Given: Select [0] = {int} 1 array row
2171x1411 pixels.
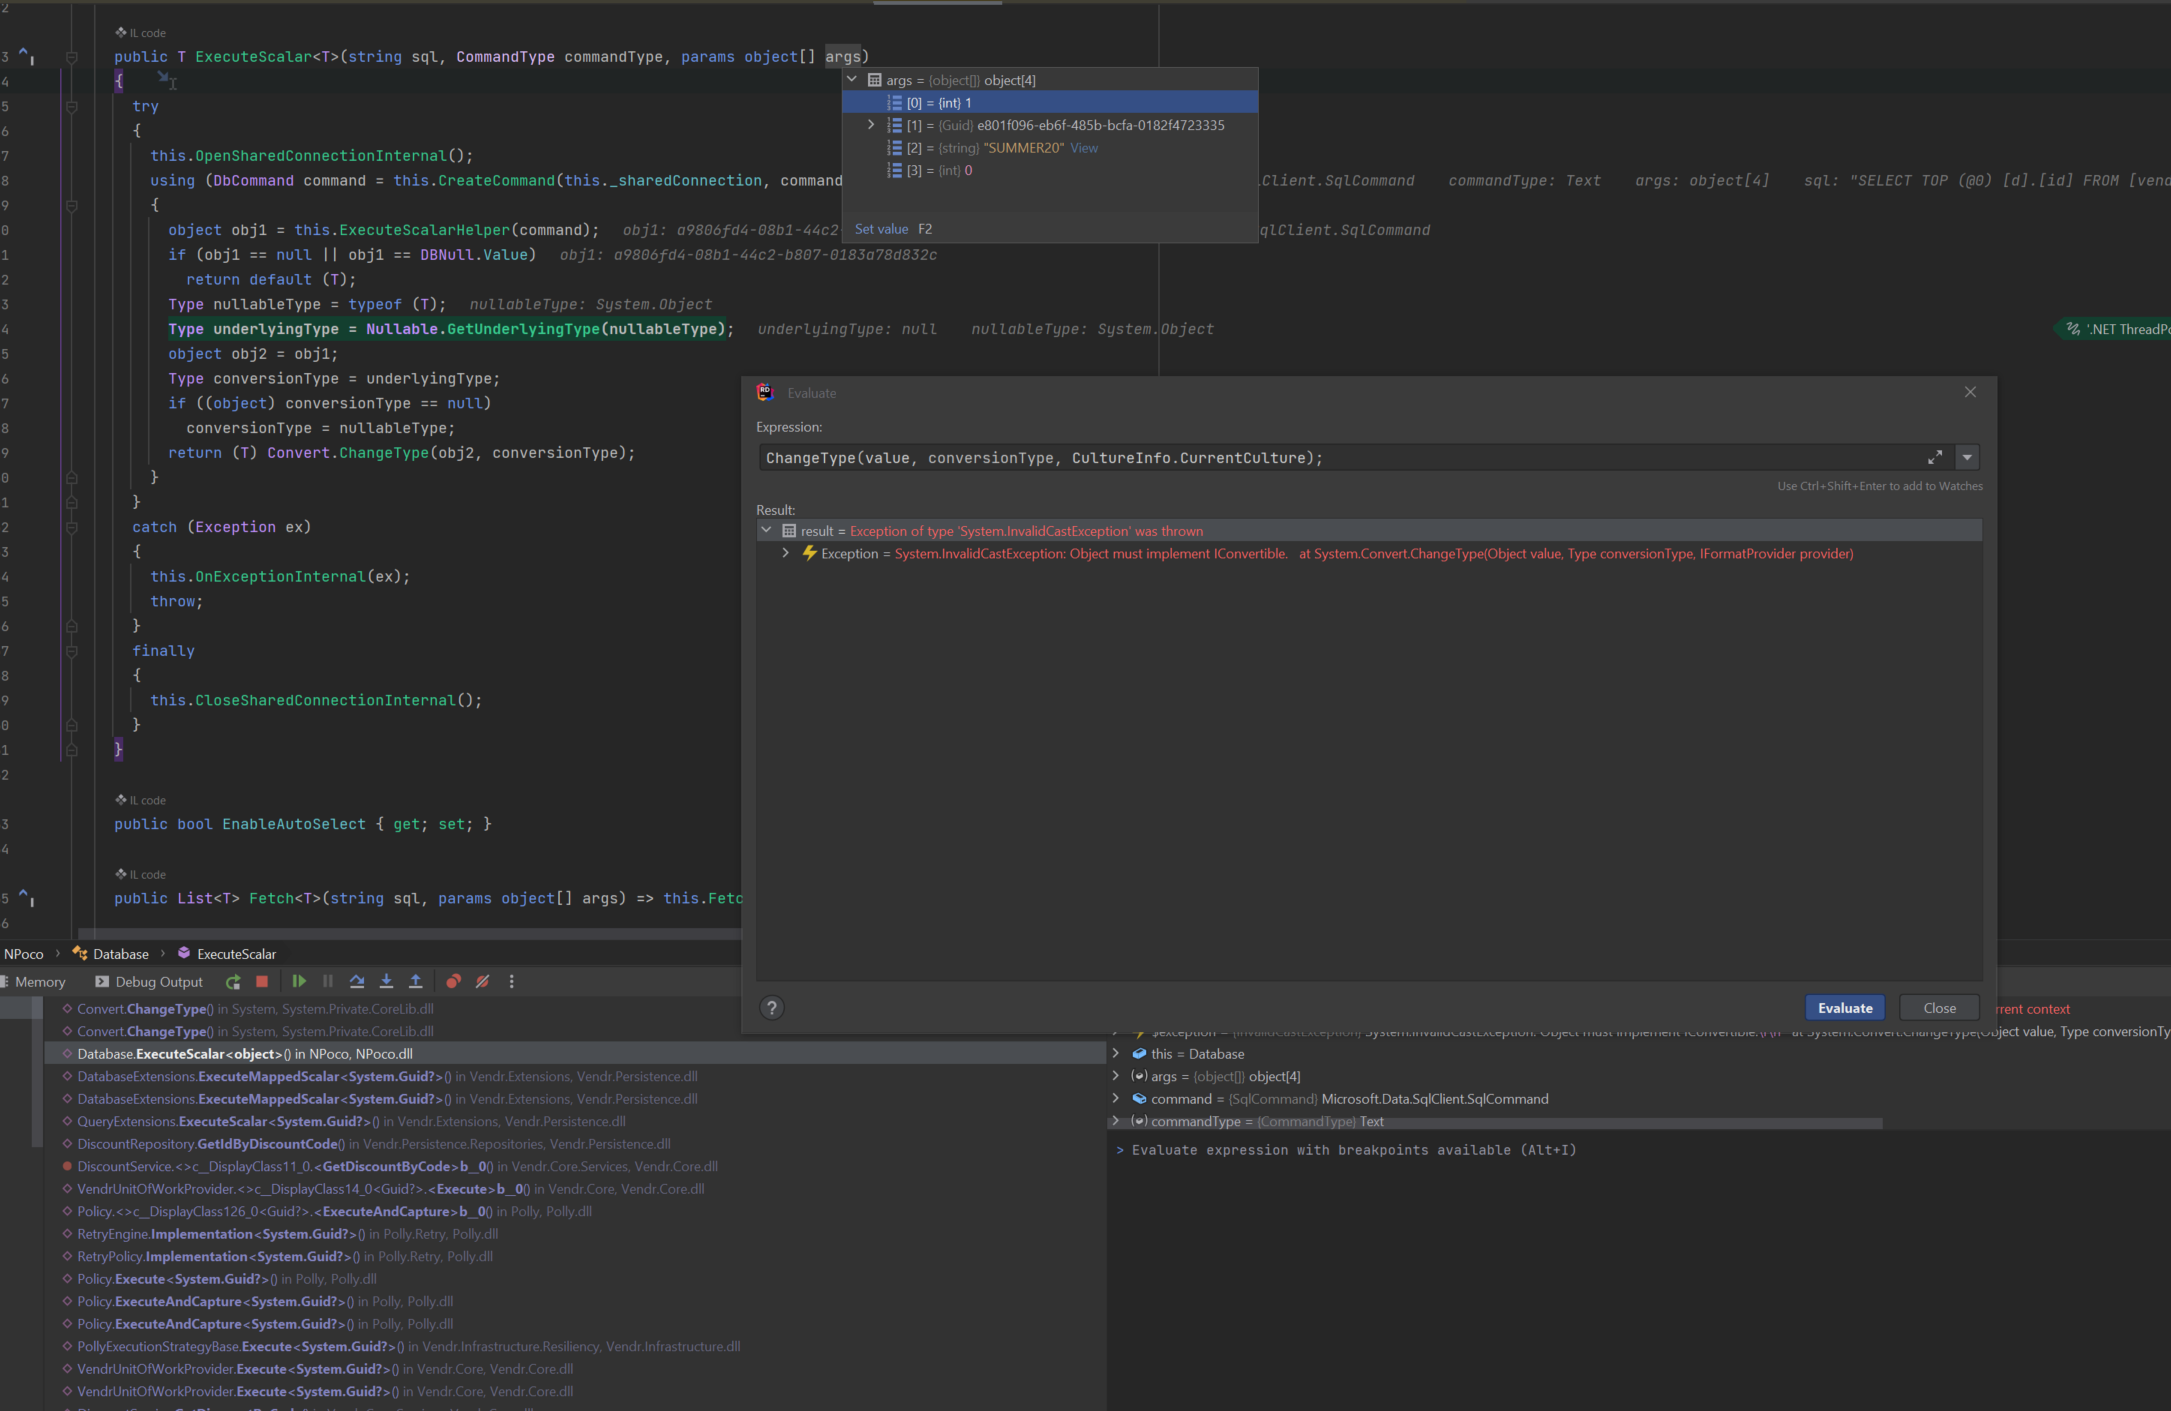Looking at the screenshot, I should pyautogui.click(x=1050, y=103).
